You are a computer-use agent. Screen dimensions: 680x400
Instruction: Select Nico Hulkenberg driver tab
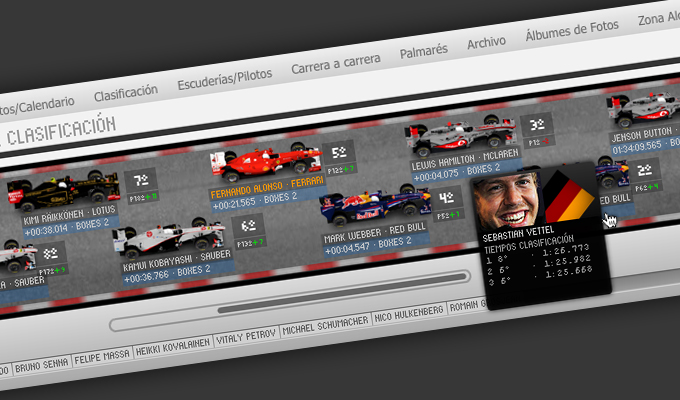click(409, 313)
